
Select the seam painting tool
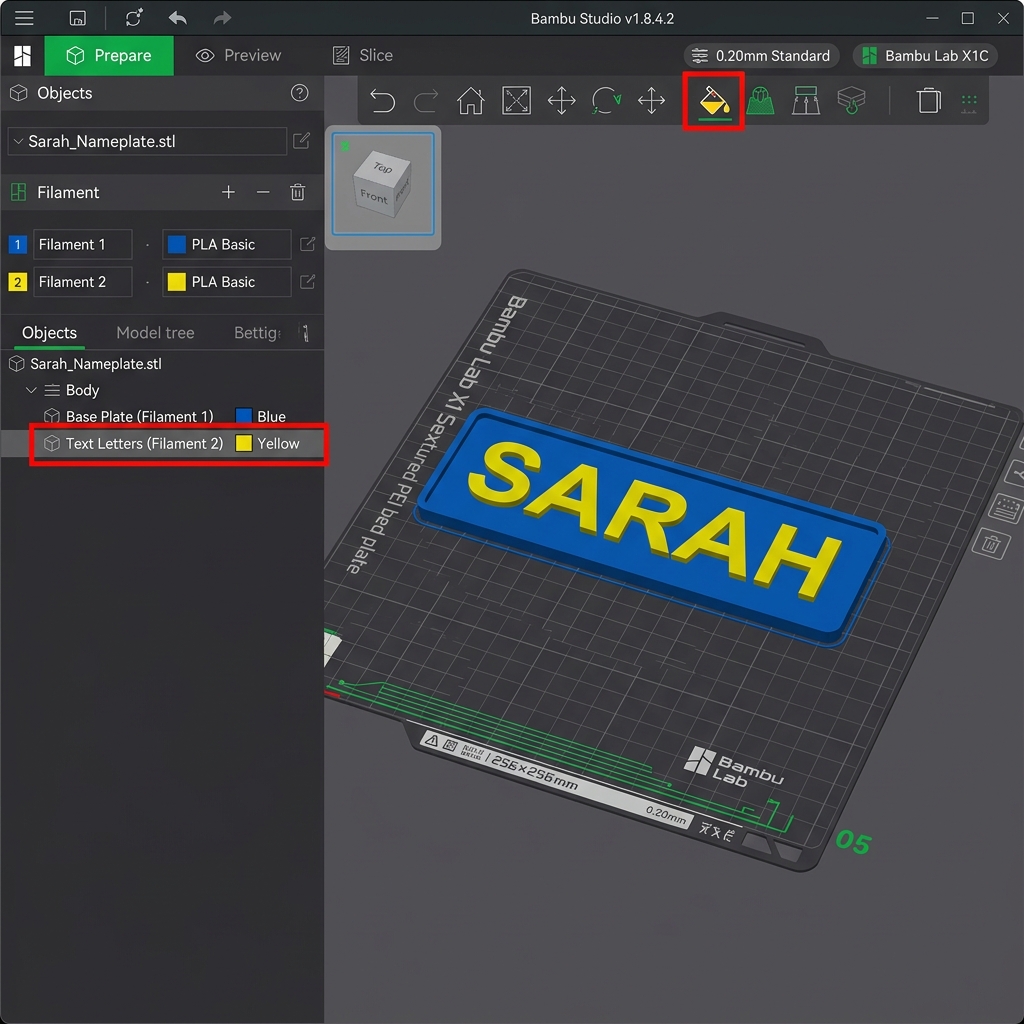point(805,101)
